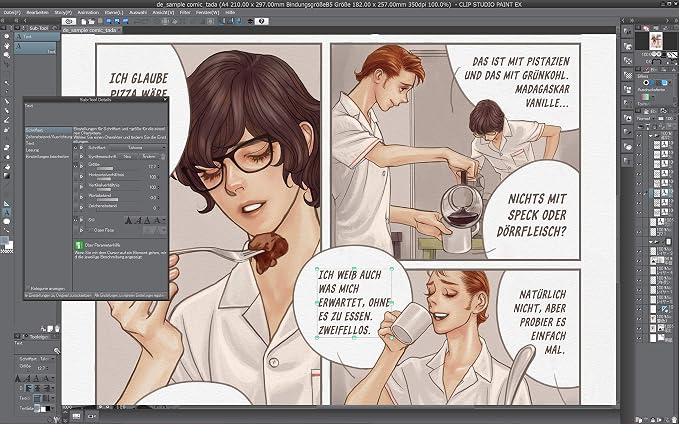This screenshot has height=424, width=679.
Task: Delete font list with trash icon
Action: [x=162, y=156]
